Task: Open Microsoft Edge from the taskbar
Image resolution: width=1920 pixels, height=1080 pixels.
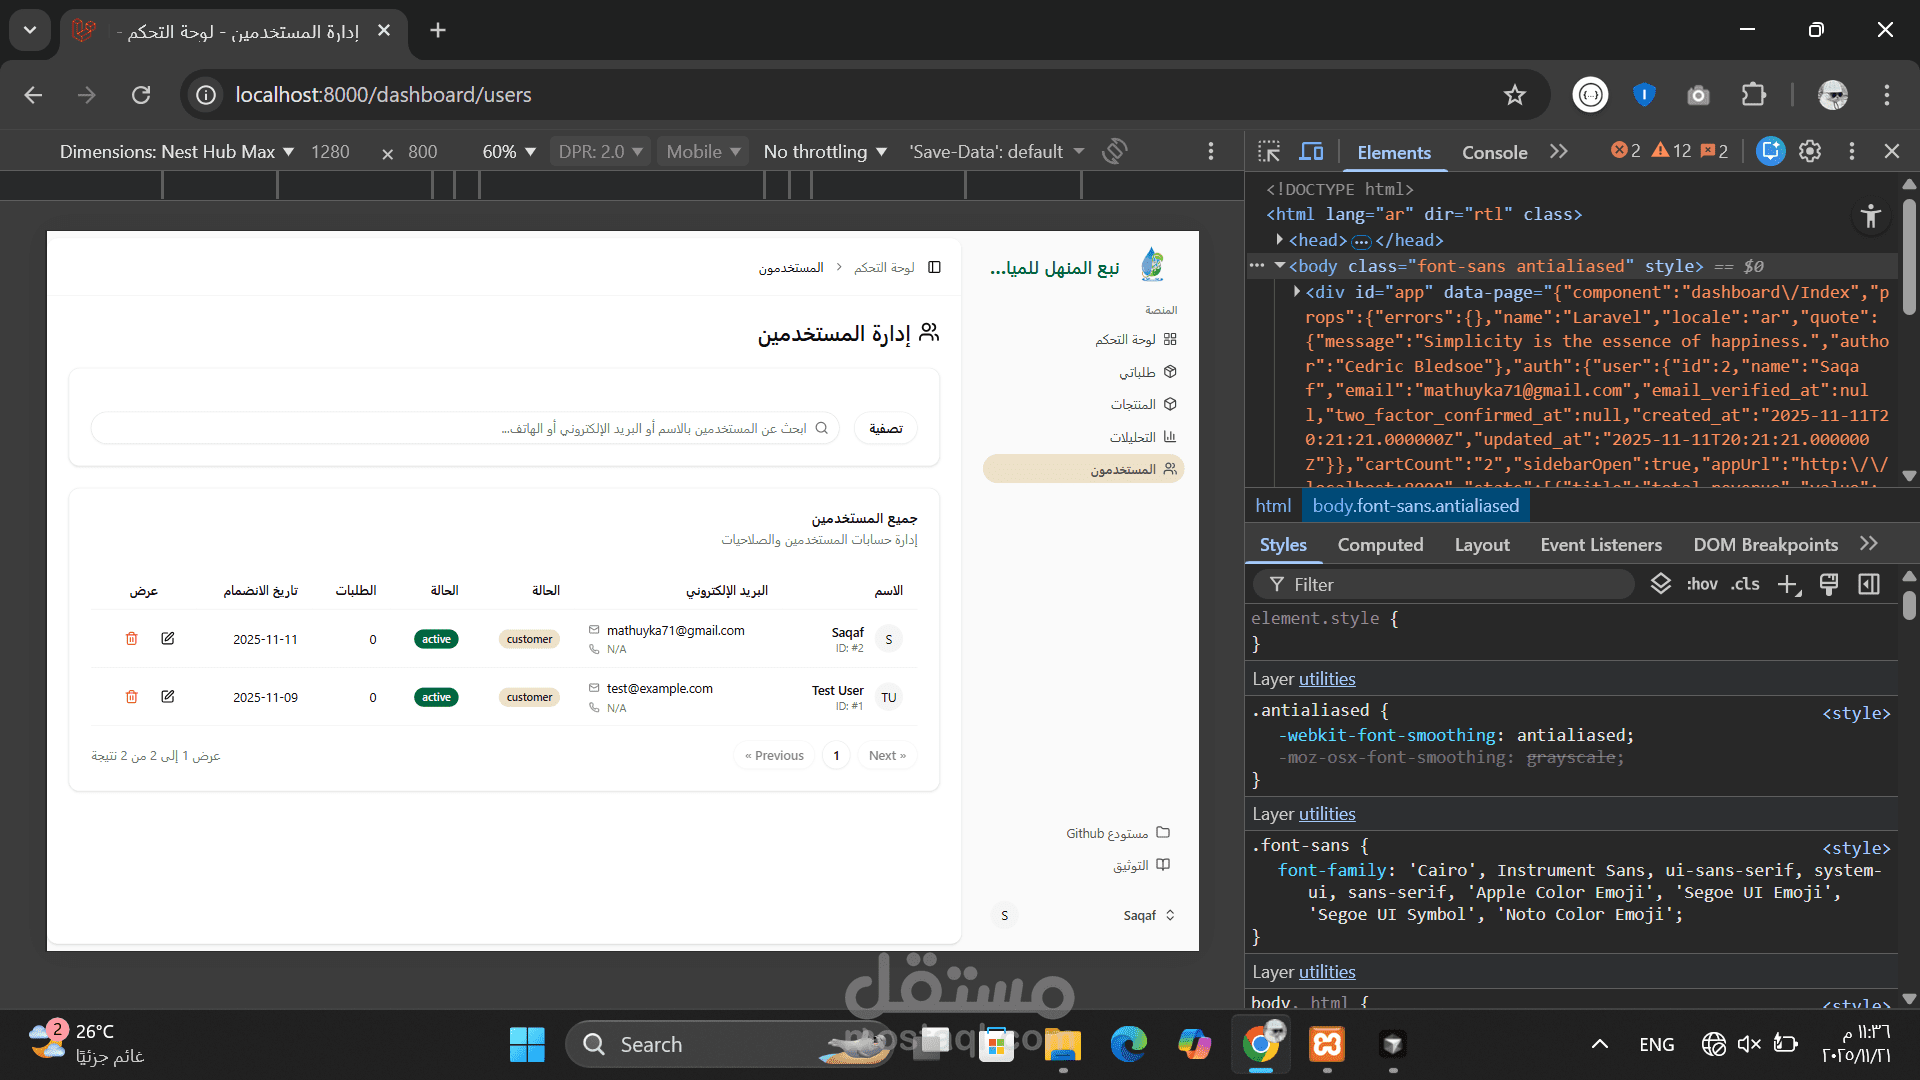Action: [1128, 1045]
